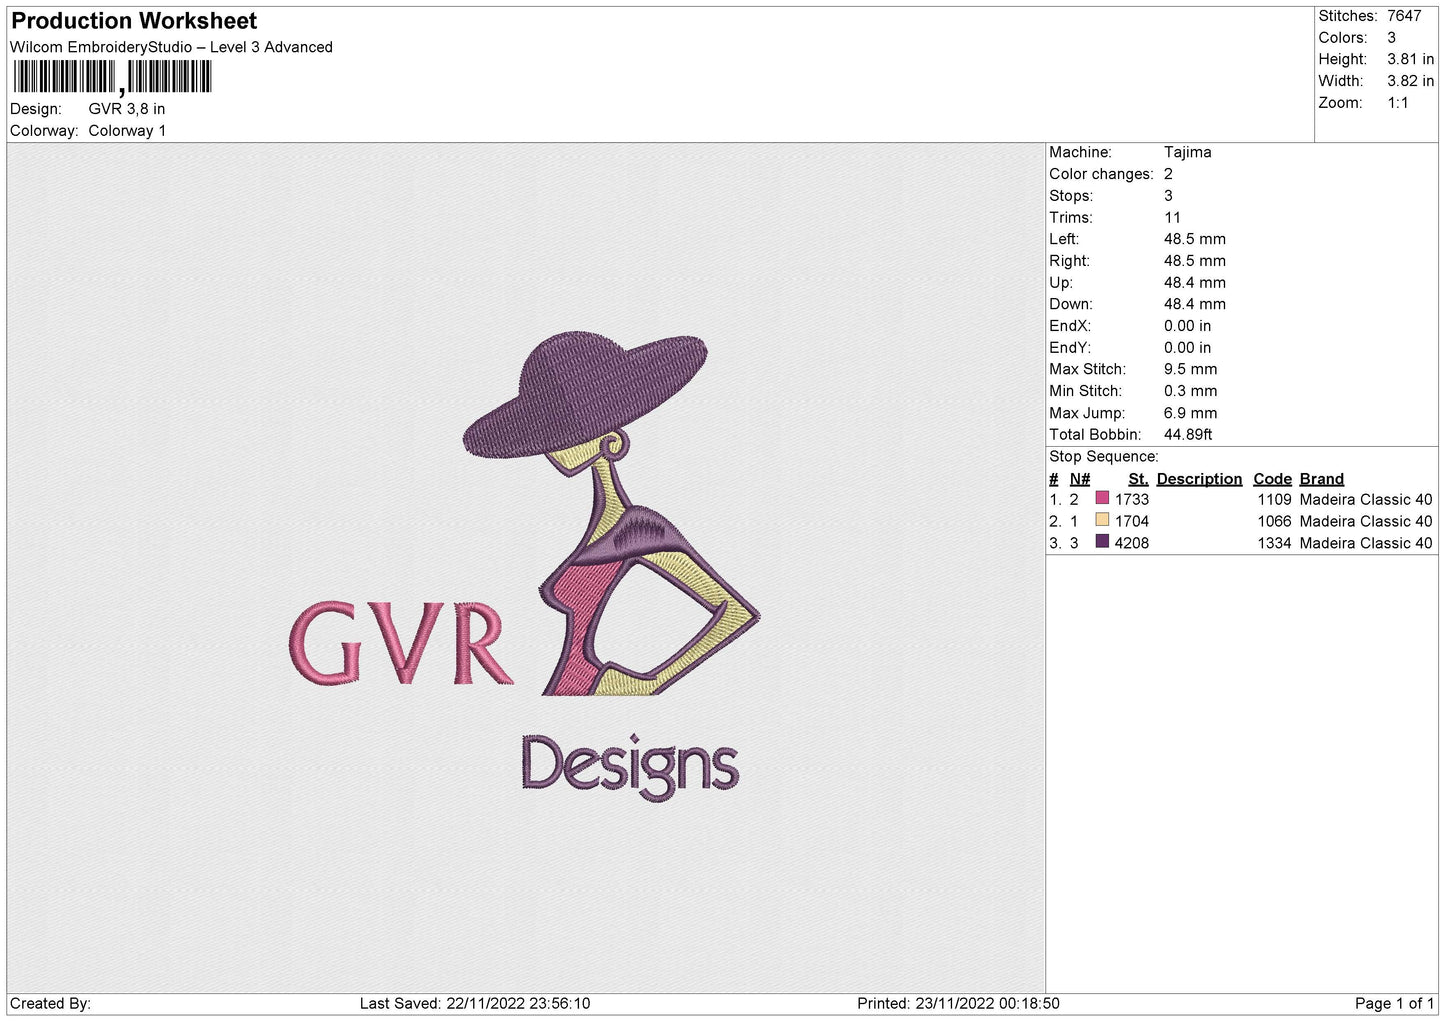The height and width of the screenshot is (1021, 1445).
Task: Click the Stops value
Action: [1168, 196]
